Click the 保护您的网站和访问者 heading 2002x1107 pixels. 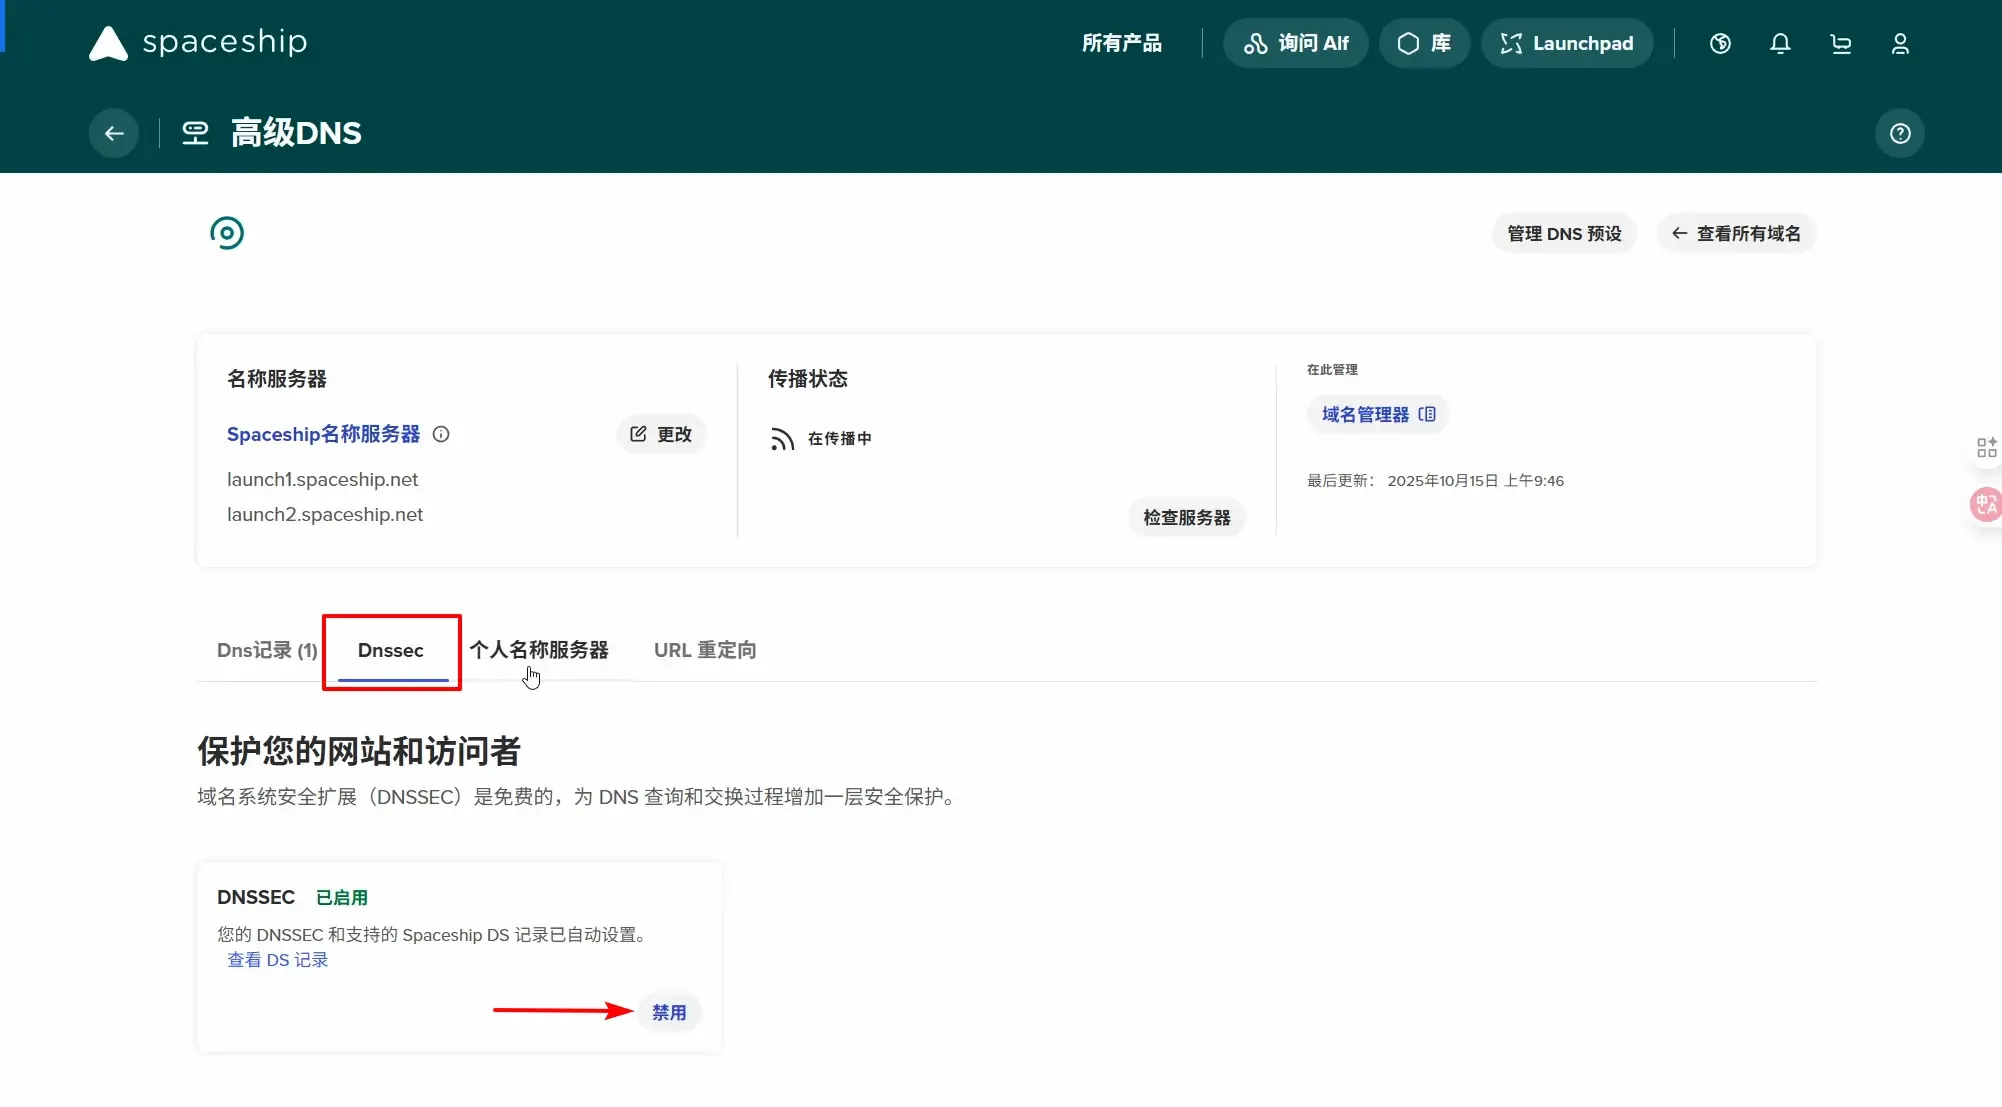coord(359,751)
